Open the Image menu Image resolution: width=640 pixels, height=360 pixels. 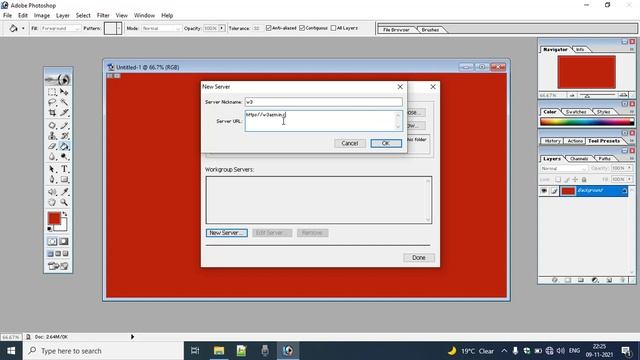tap(42, 16)
